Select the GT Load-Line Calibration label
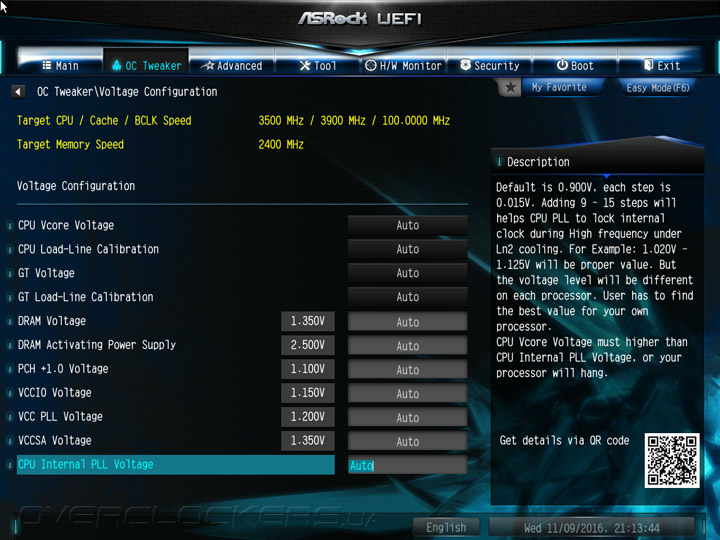Viewport: 720px width, 540px height. click(x=85, y=297)
